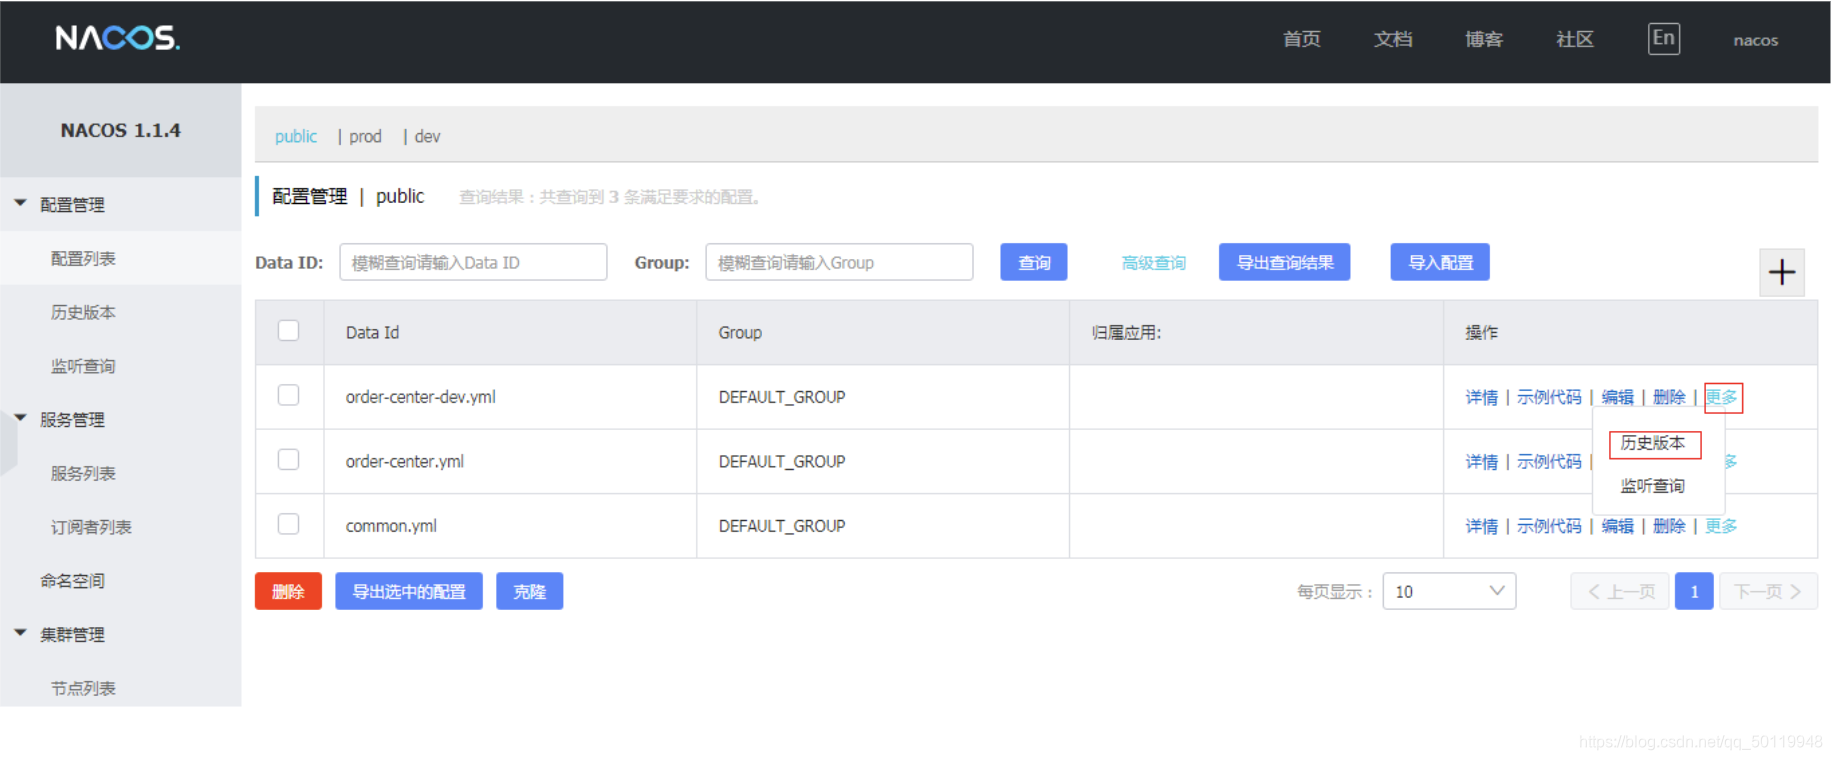Check the order-center-dev.yml row checkbox
This screenshot has height=760, width=1832.
coord(289,395)
